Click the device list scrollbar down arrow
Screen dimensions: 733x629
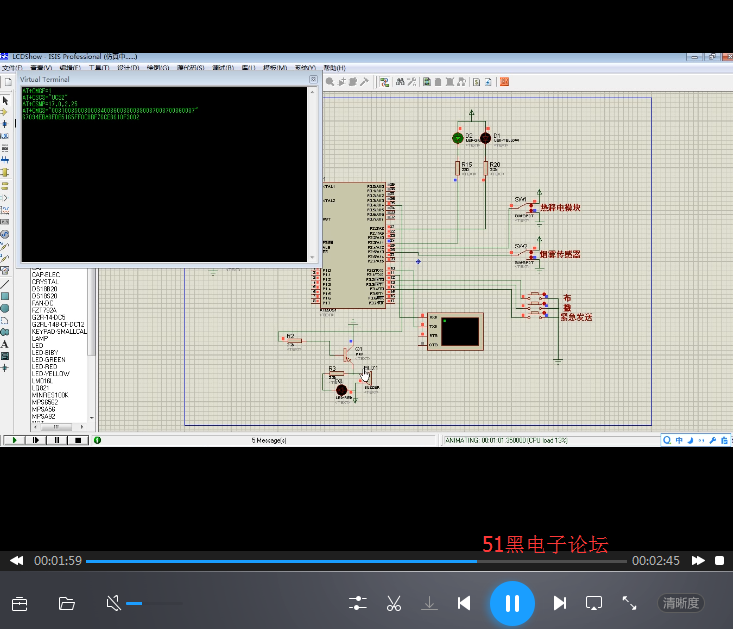coord(92,418)
